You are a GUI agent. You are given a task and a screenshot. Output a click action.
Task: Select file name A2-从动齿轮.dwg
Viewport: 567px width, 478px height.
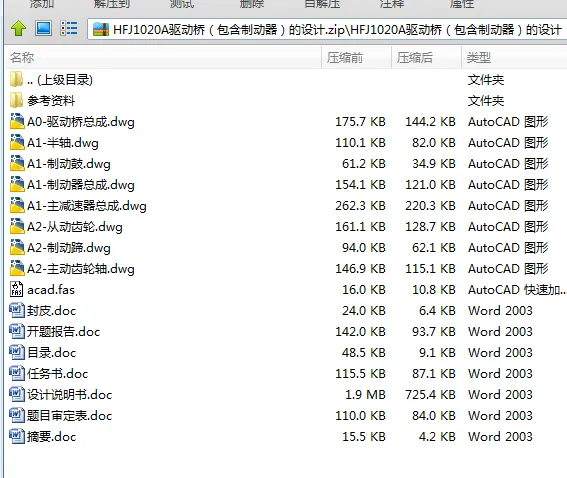click(75, 227)
